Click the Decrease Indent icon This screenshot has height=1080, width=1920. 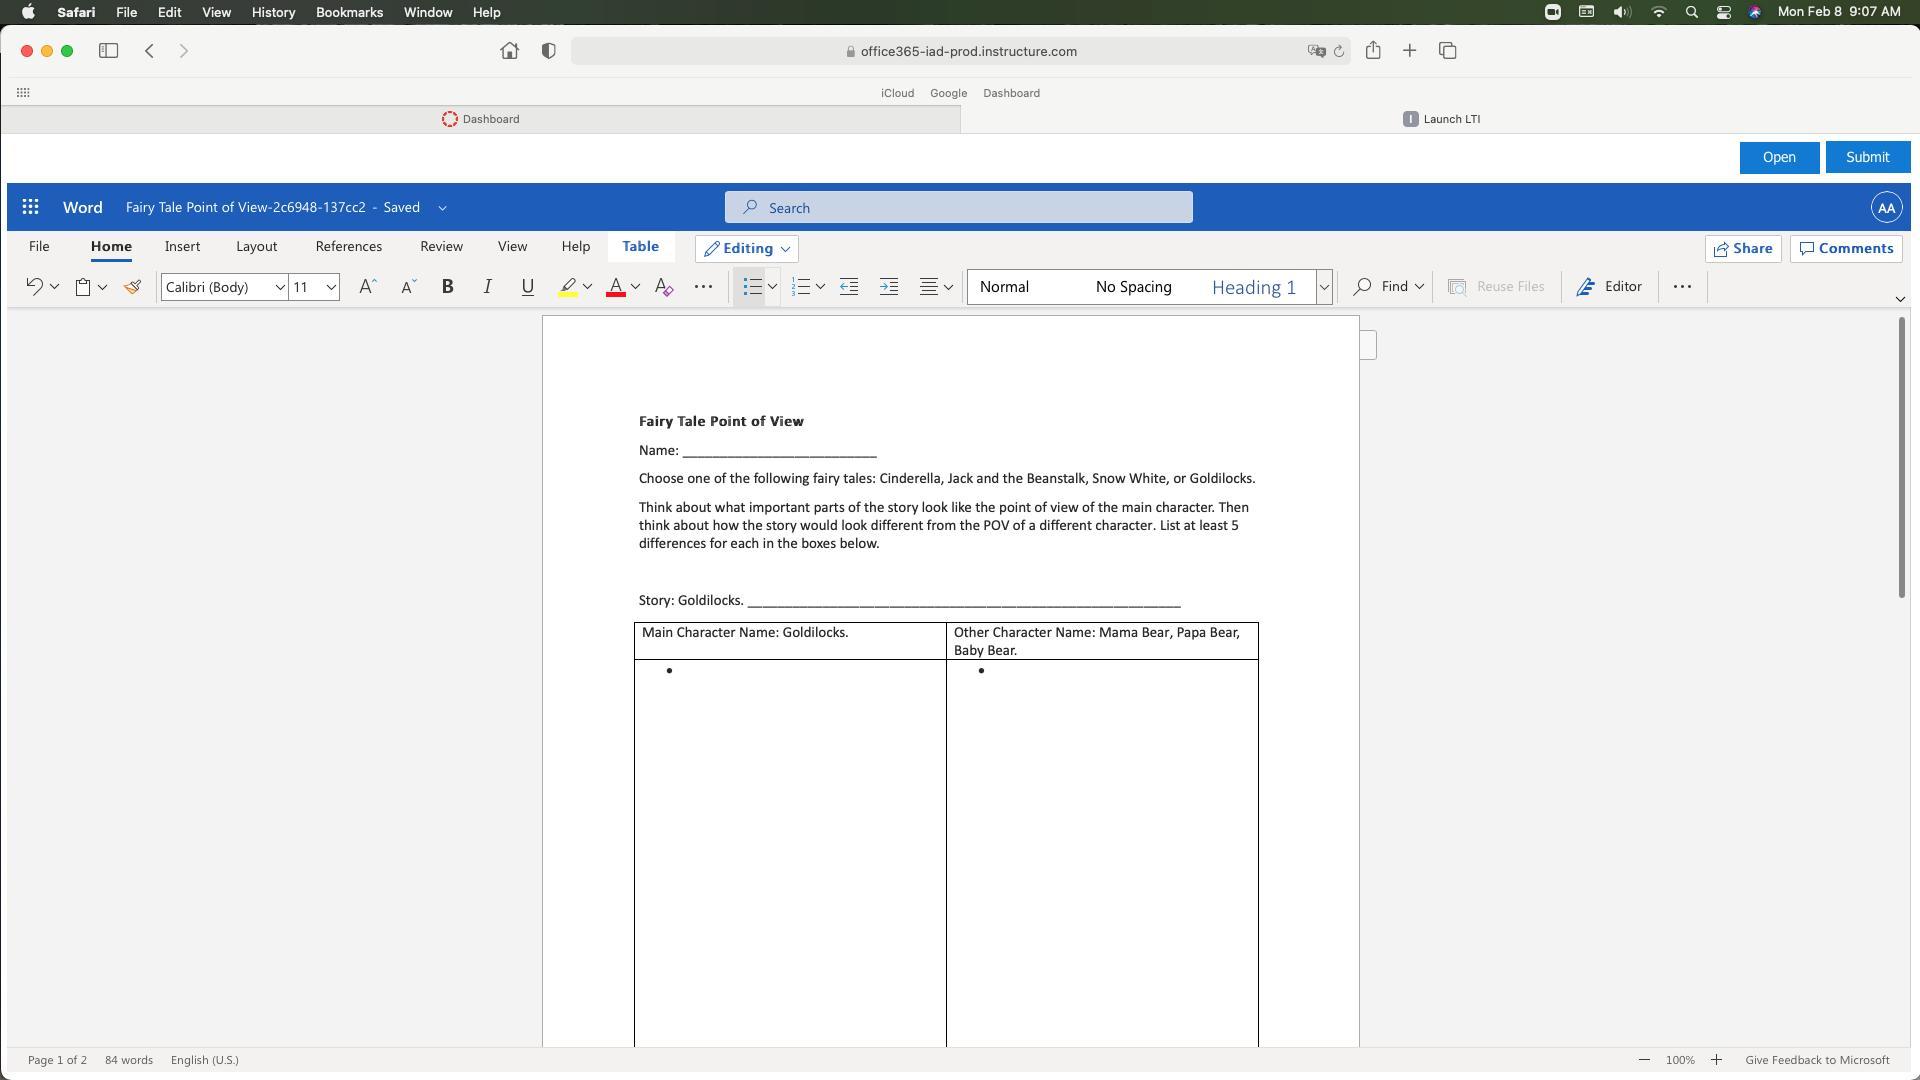(x=849, y=287)
